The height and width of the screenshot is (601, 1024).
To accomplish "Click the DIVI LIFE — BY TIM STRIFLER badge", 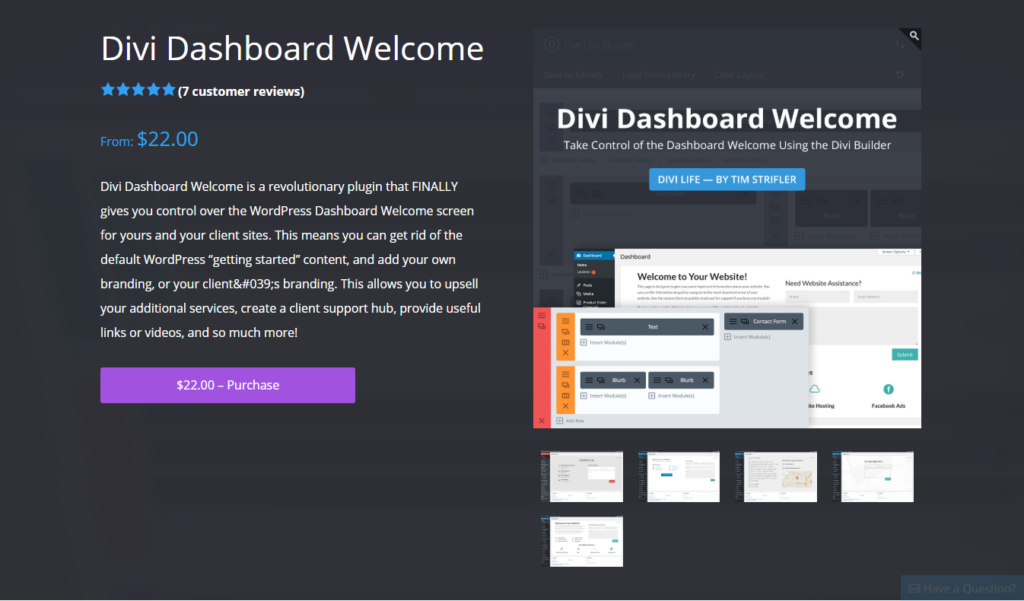I will pyautogui.click(x=727, y=179).
